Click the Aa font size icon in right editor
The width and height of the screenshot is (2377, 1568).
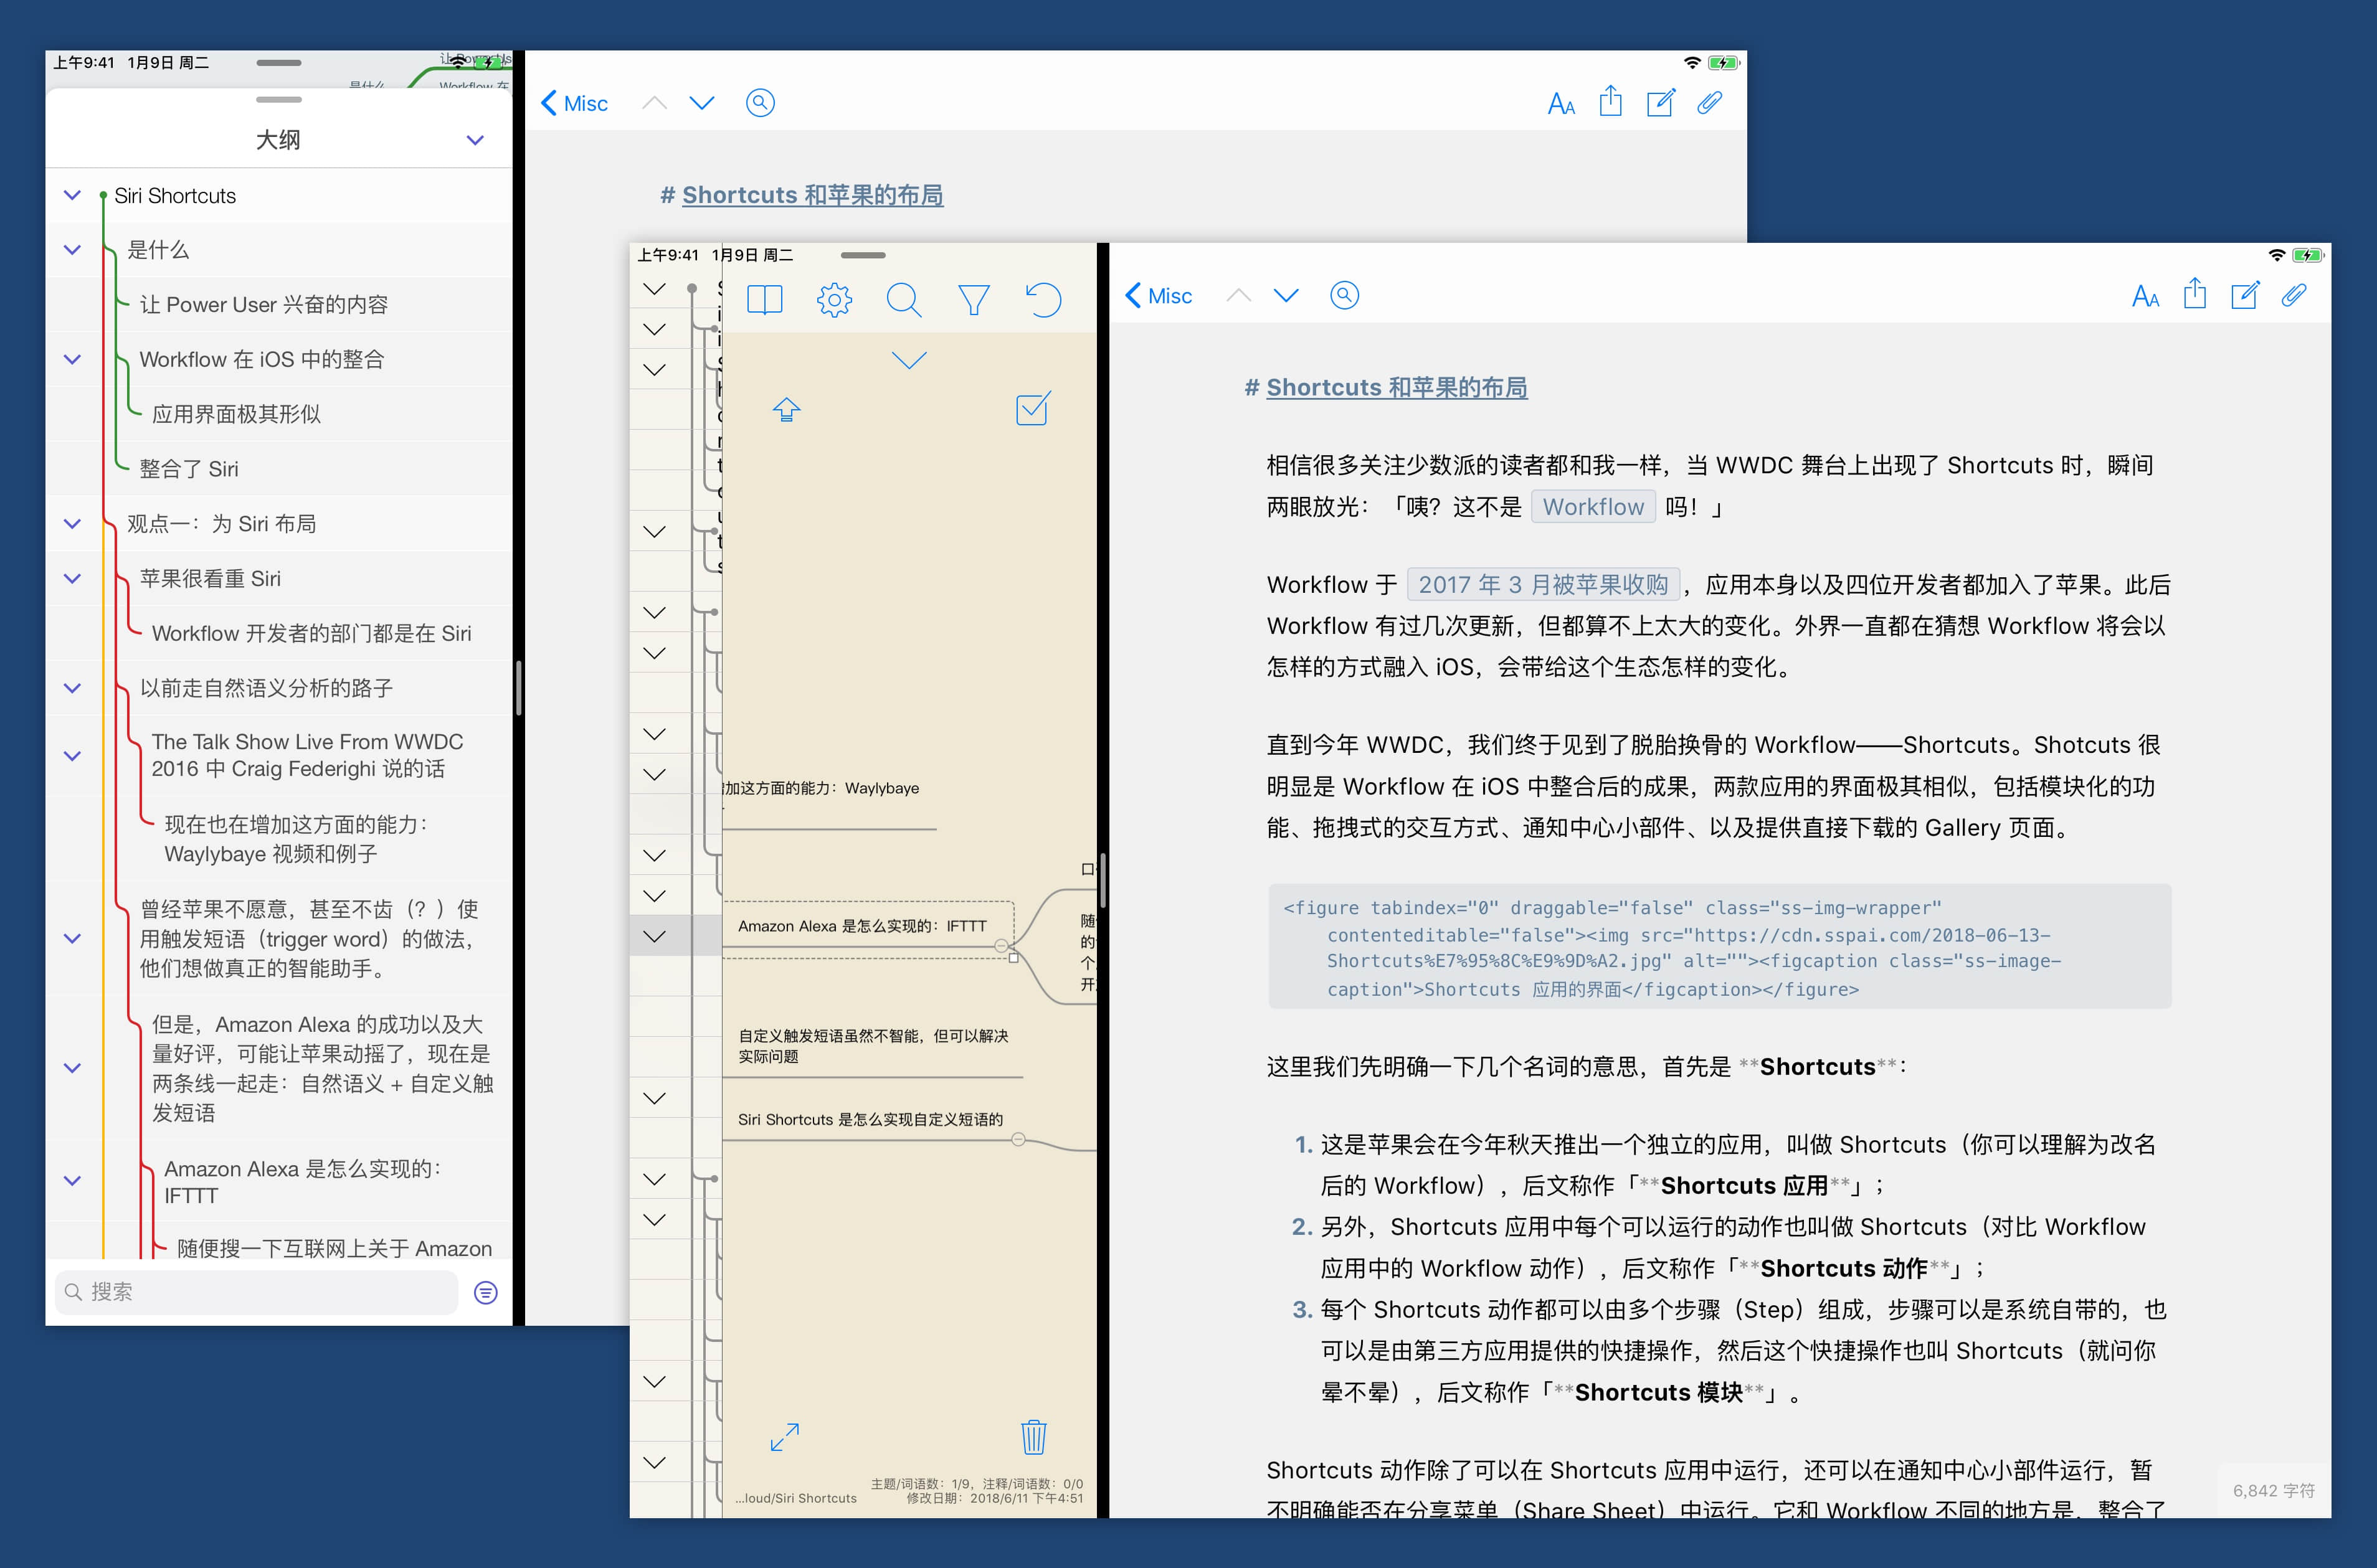pyautogui.click(x=2145, y=296)
